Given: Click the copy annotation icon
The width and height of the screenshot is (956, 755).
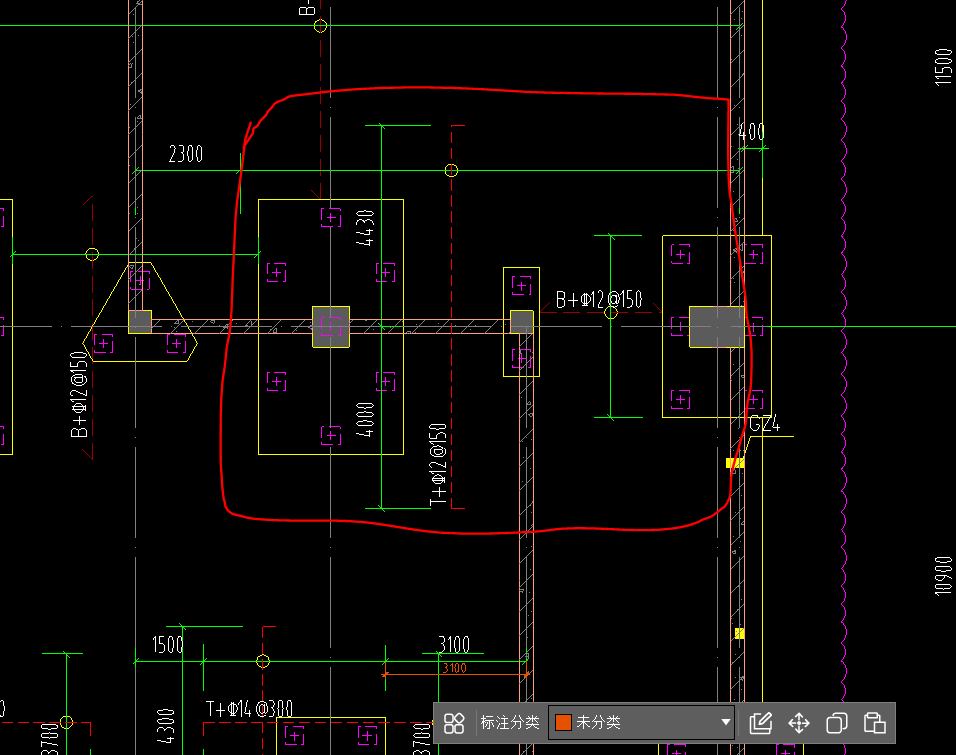Looking at the screenshot, I should (837, 722).
